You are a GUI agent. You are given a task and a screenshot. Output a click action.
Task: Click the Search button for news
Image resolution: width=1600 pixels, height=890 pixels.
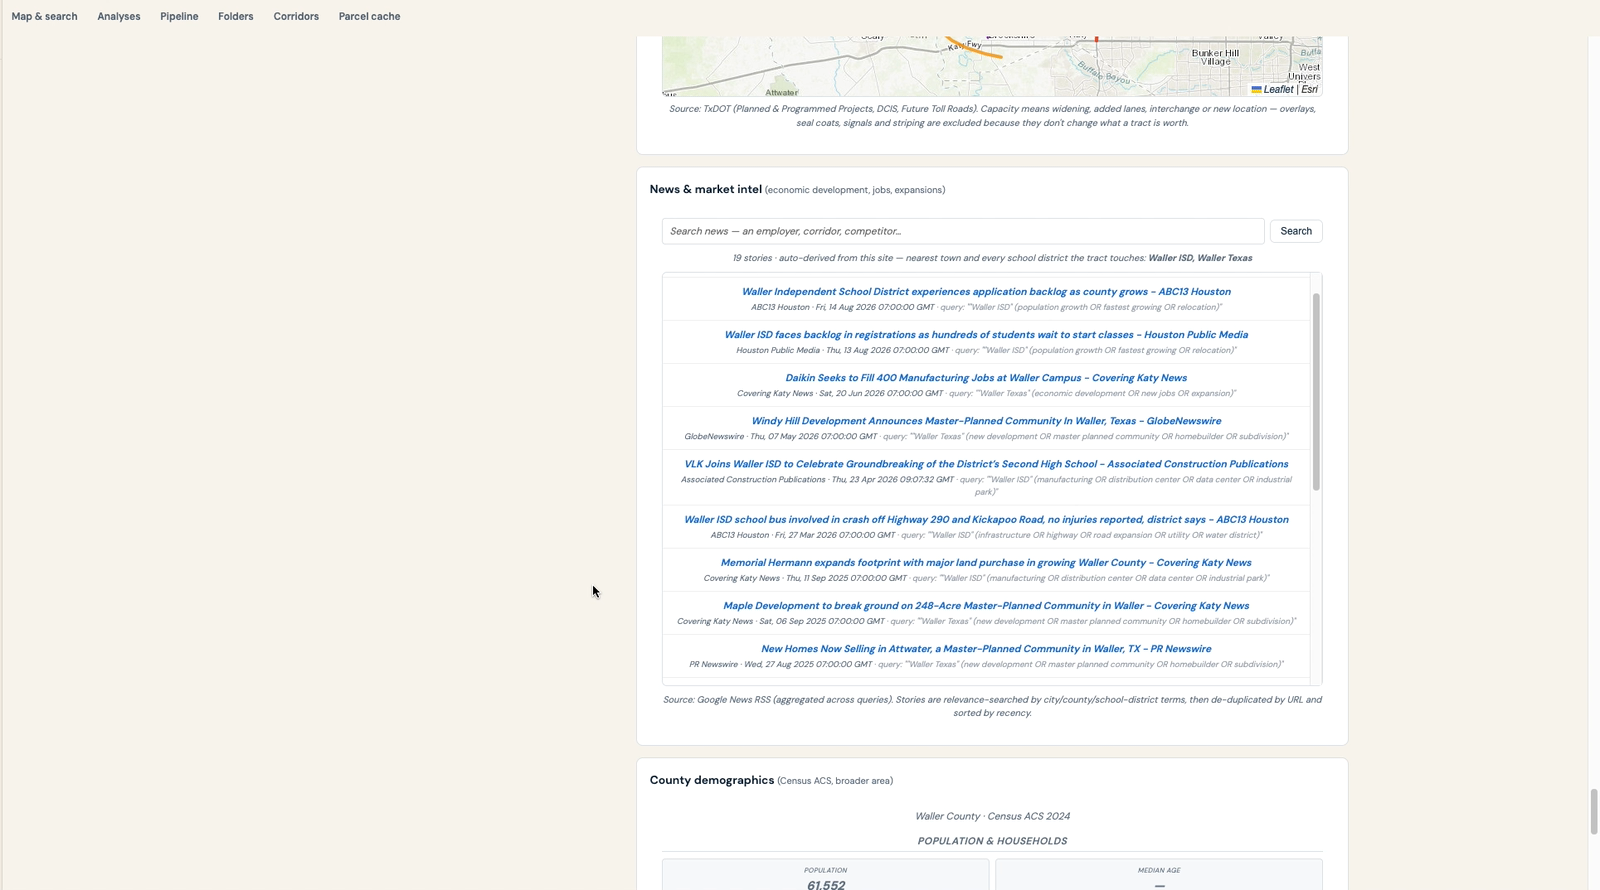(x=1296, y=231)
